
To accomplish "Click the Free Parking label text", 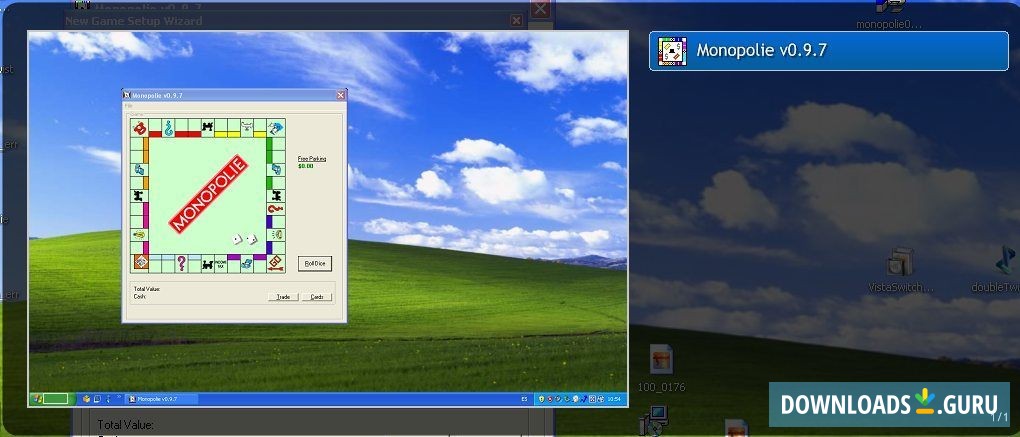I will click(x=312, y=158).
